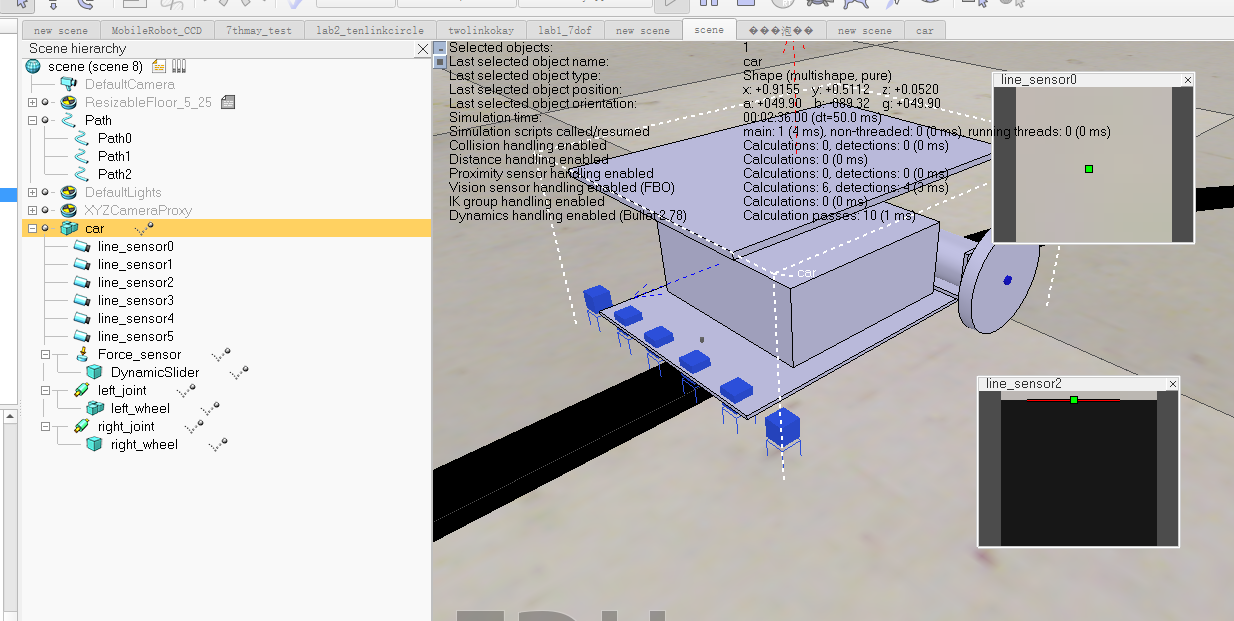Click the right_wheel cube icon

(x=95, y=445)
